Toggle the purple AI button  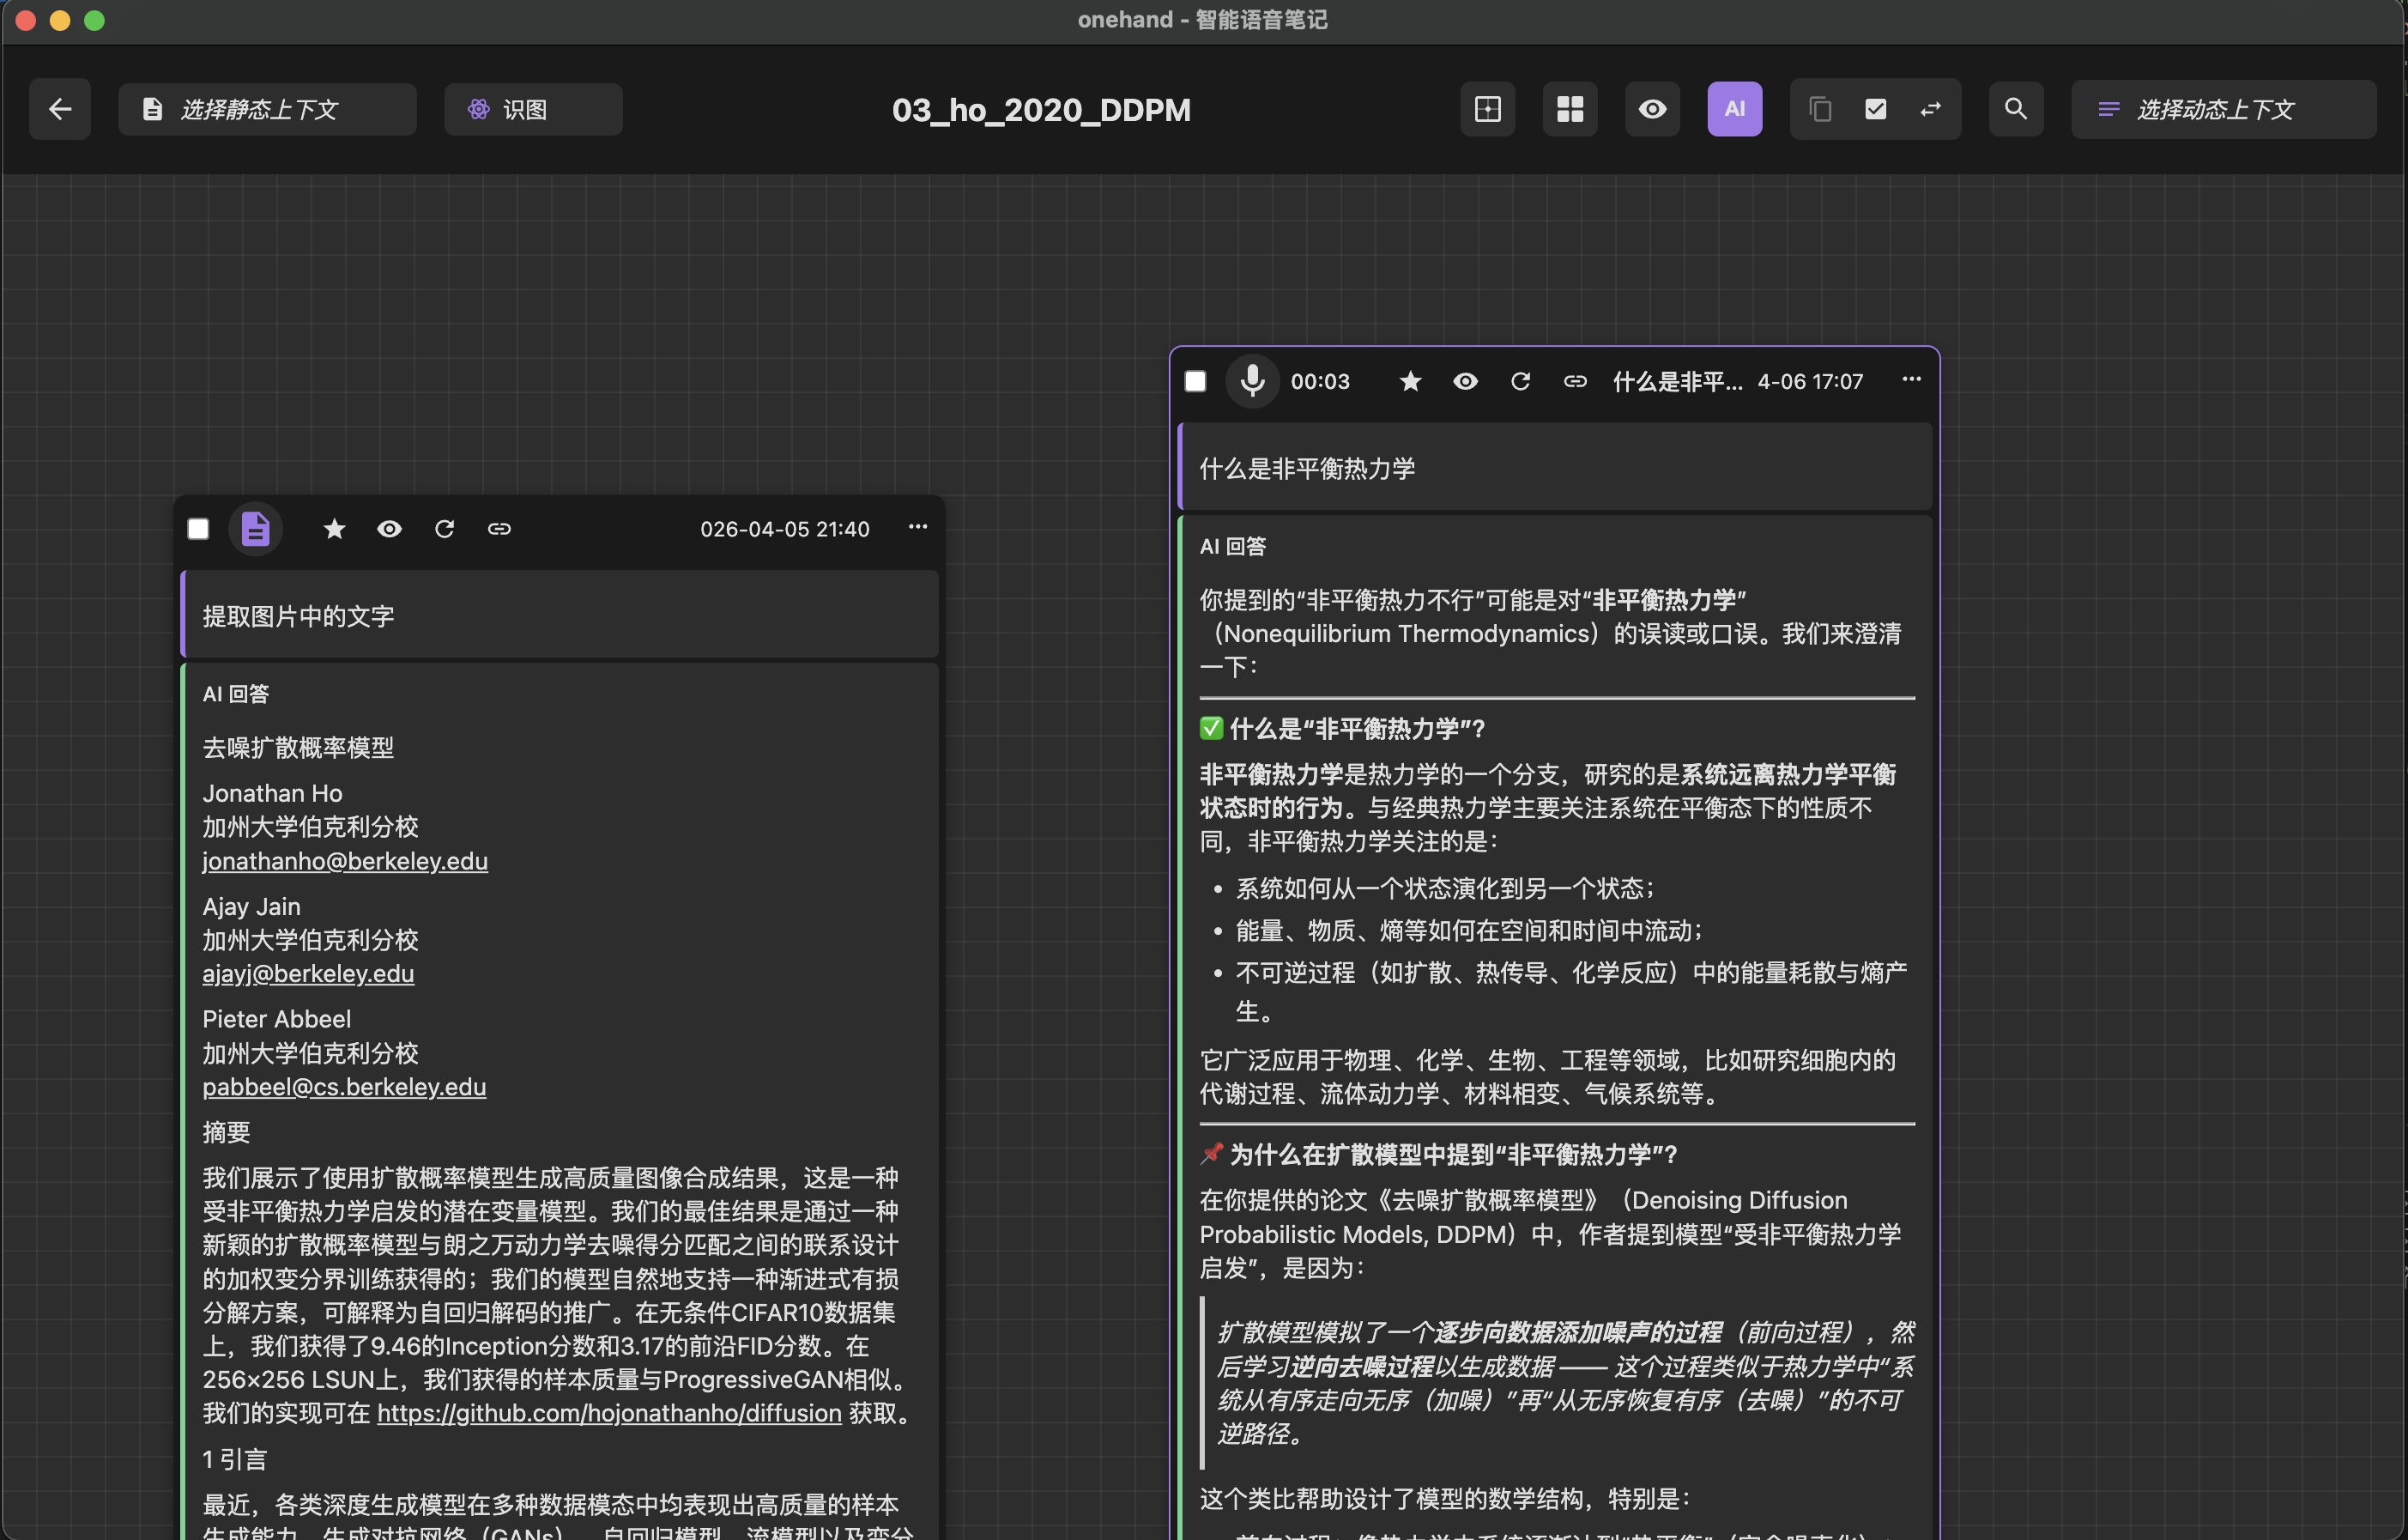1735,109
